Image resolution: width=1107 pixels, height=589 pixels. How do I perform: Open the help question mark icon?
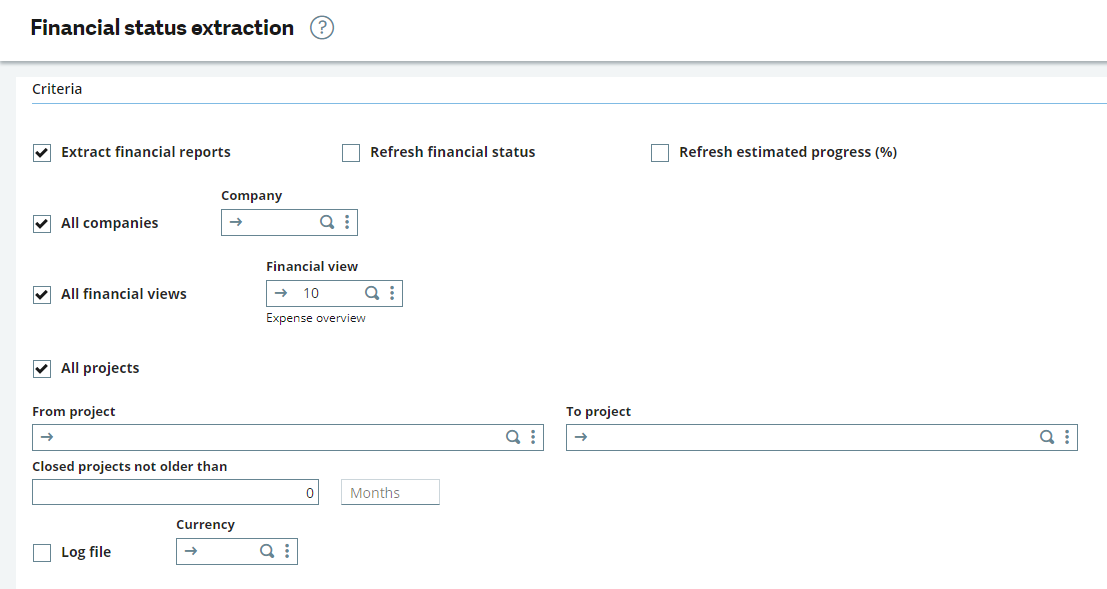click(322, 28)
